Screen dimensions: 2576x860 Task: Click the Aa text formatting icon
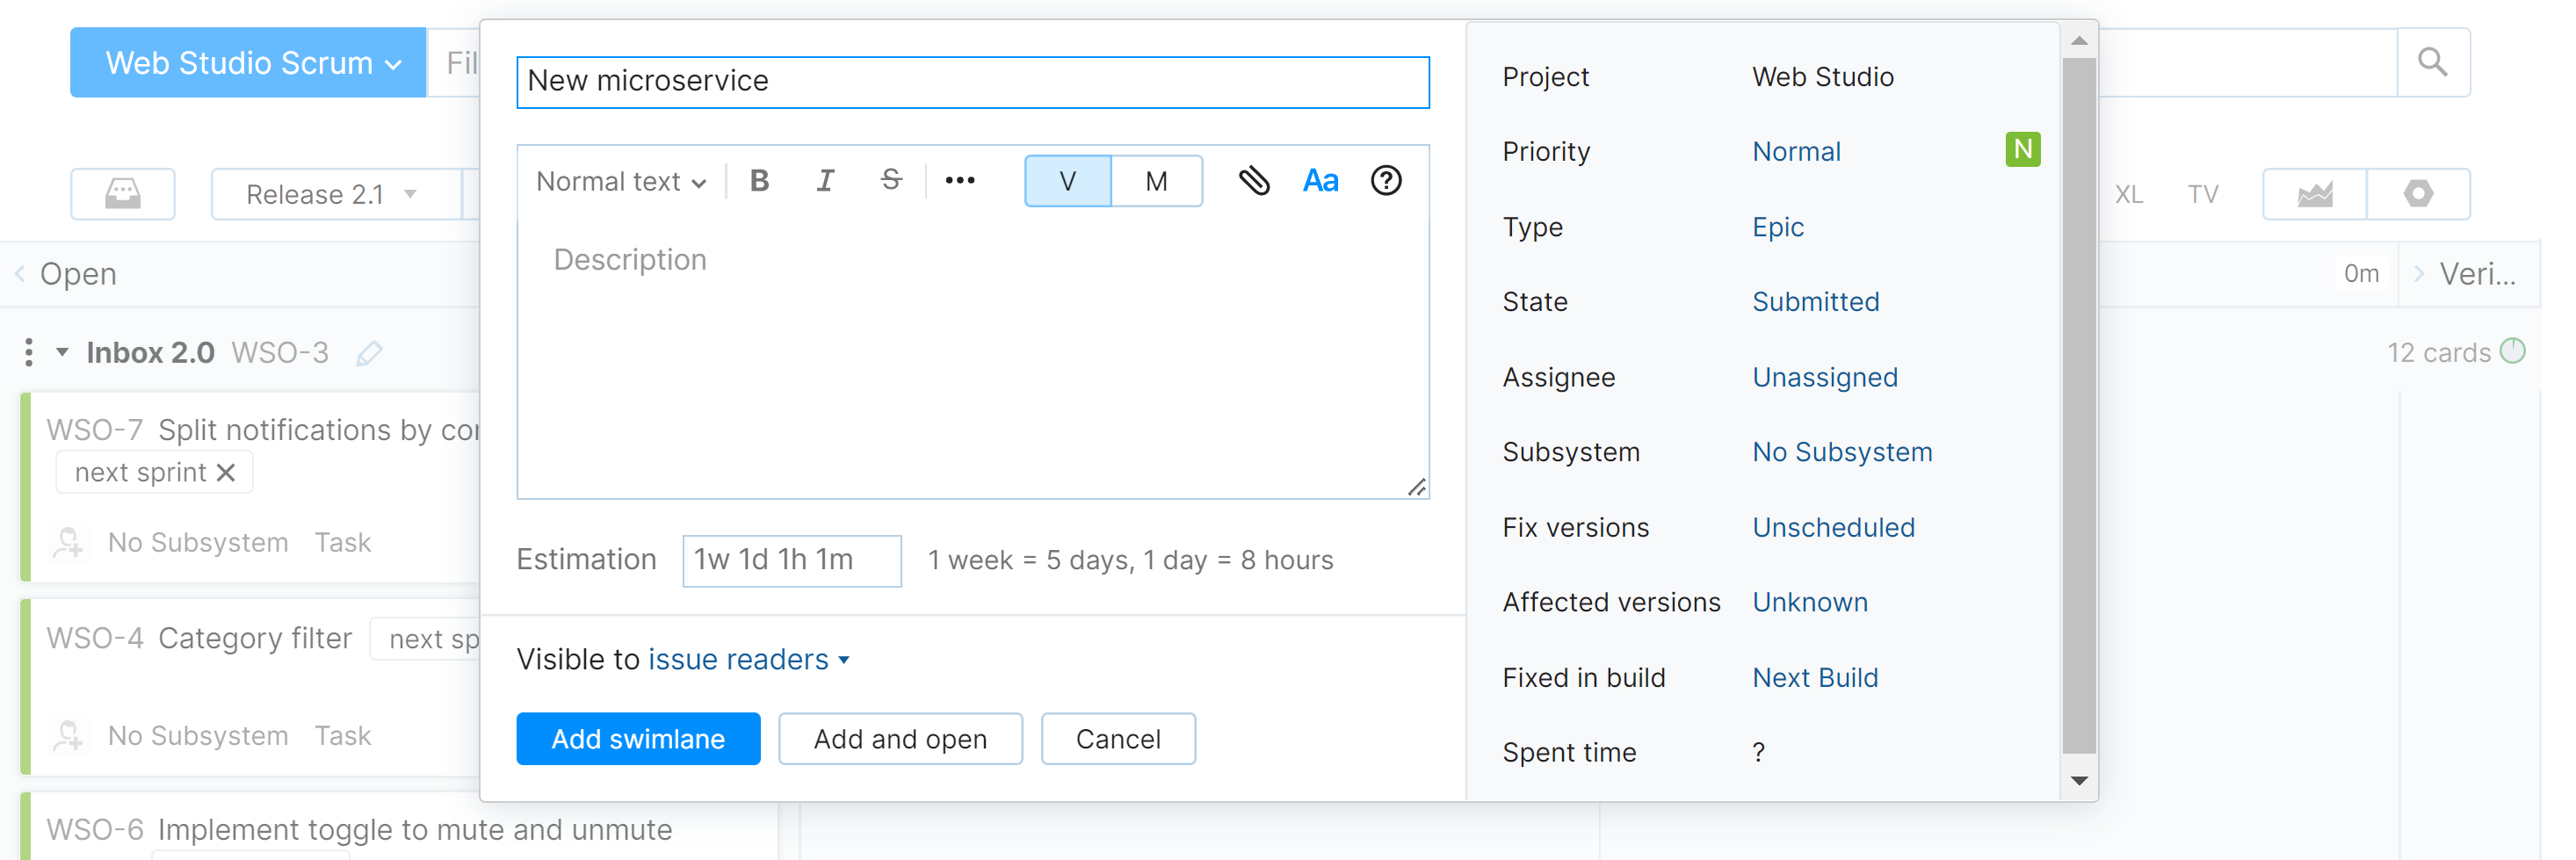pyautogui.click(x=1320, y=181)
